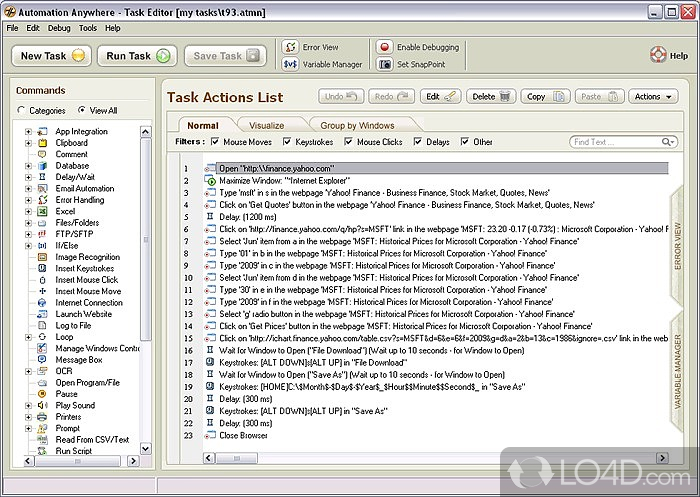Open the Debug menu
This screenshot has width=700, height=497.
[x=59, y=28]
